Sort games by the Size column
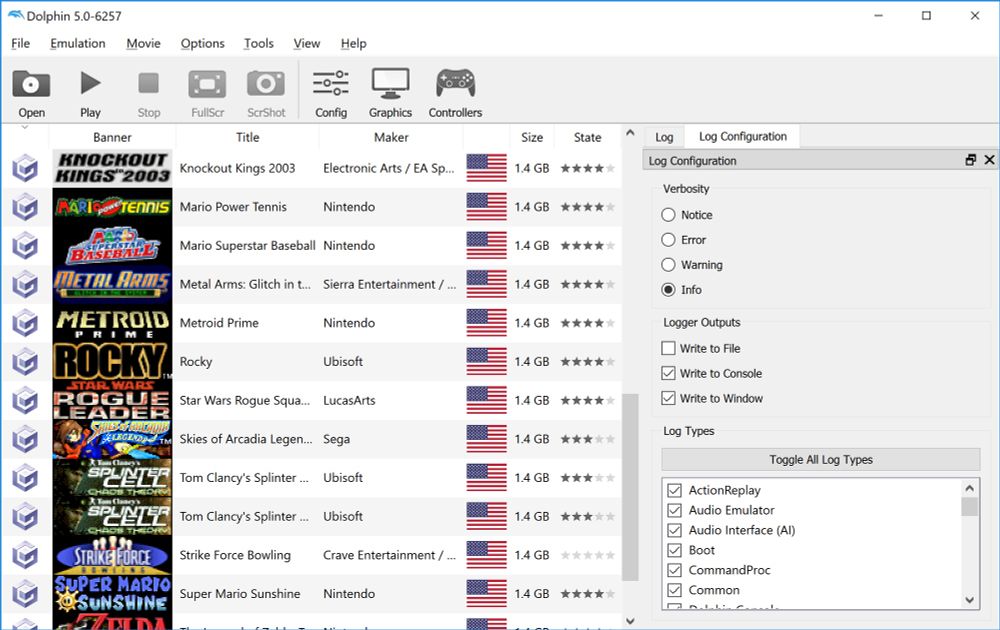1000x630 pixels. click(x=531, y=136)
